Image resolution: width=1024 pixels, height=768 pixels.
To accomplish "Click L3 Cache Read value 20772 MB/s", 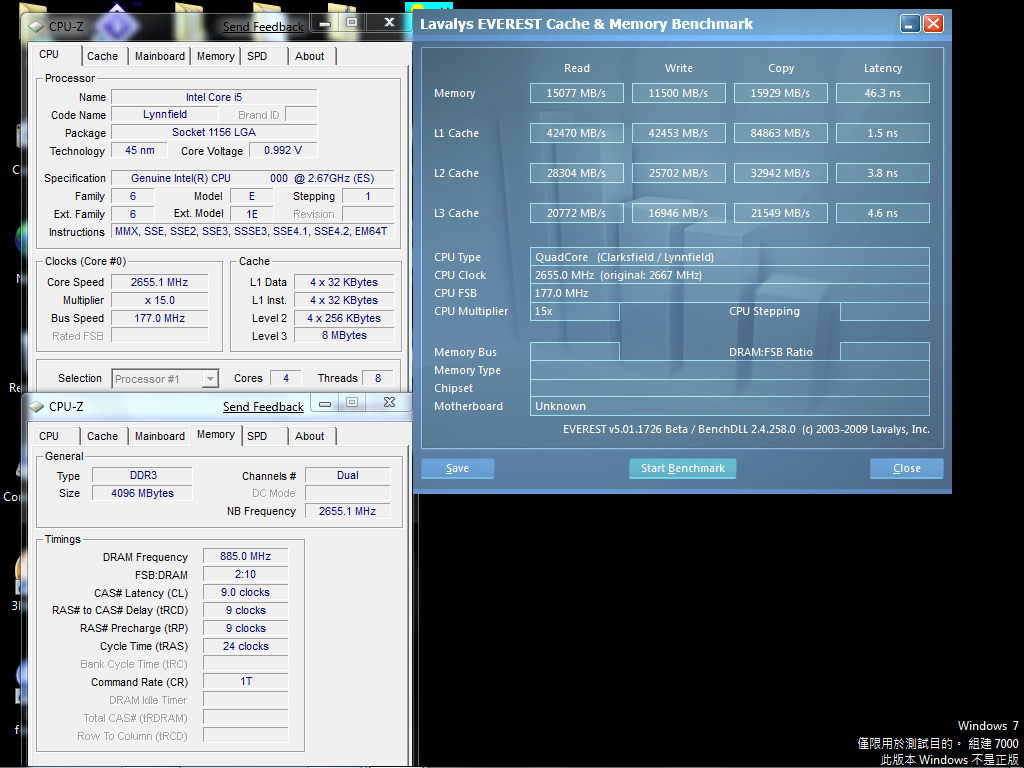I will (x=577, y=213).
